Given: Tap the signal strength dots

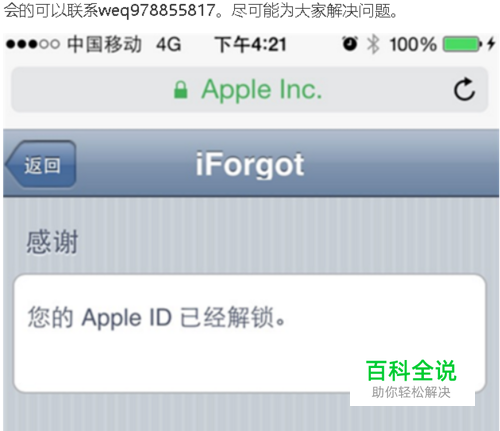Looking at the screenshot, I should tap(33, 44).
